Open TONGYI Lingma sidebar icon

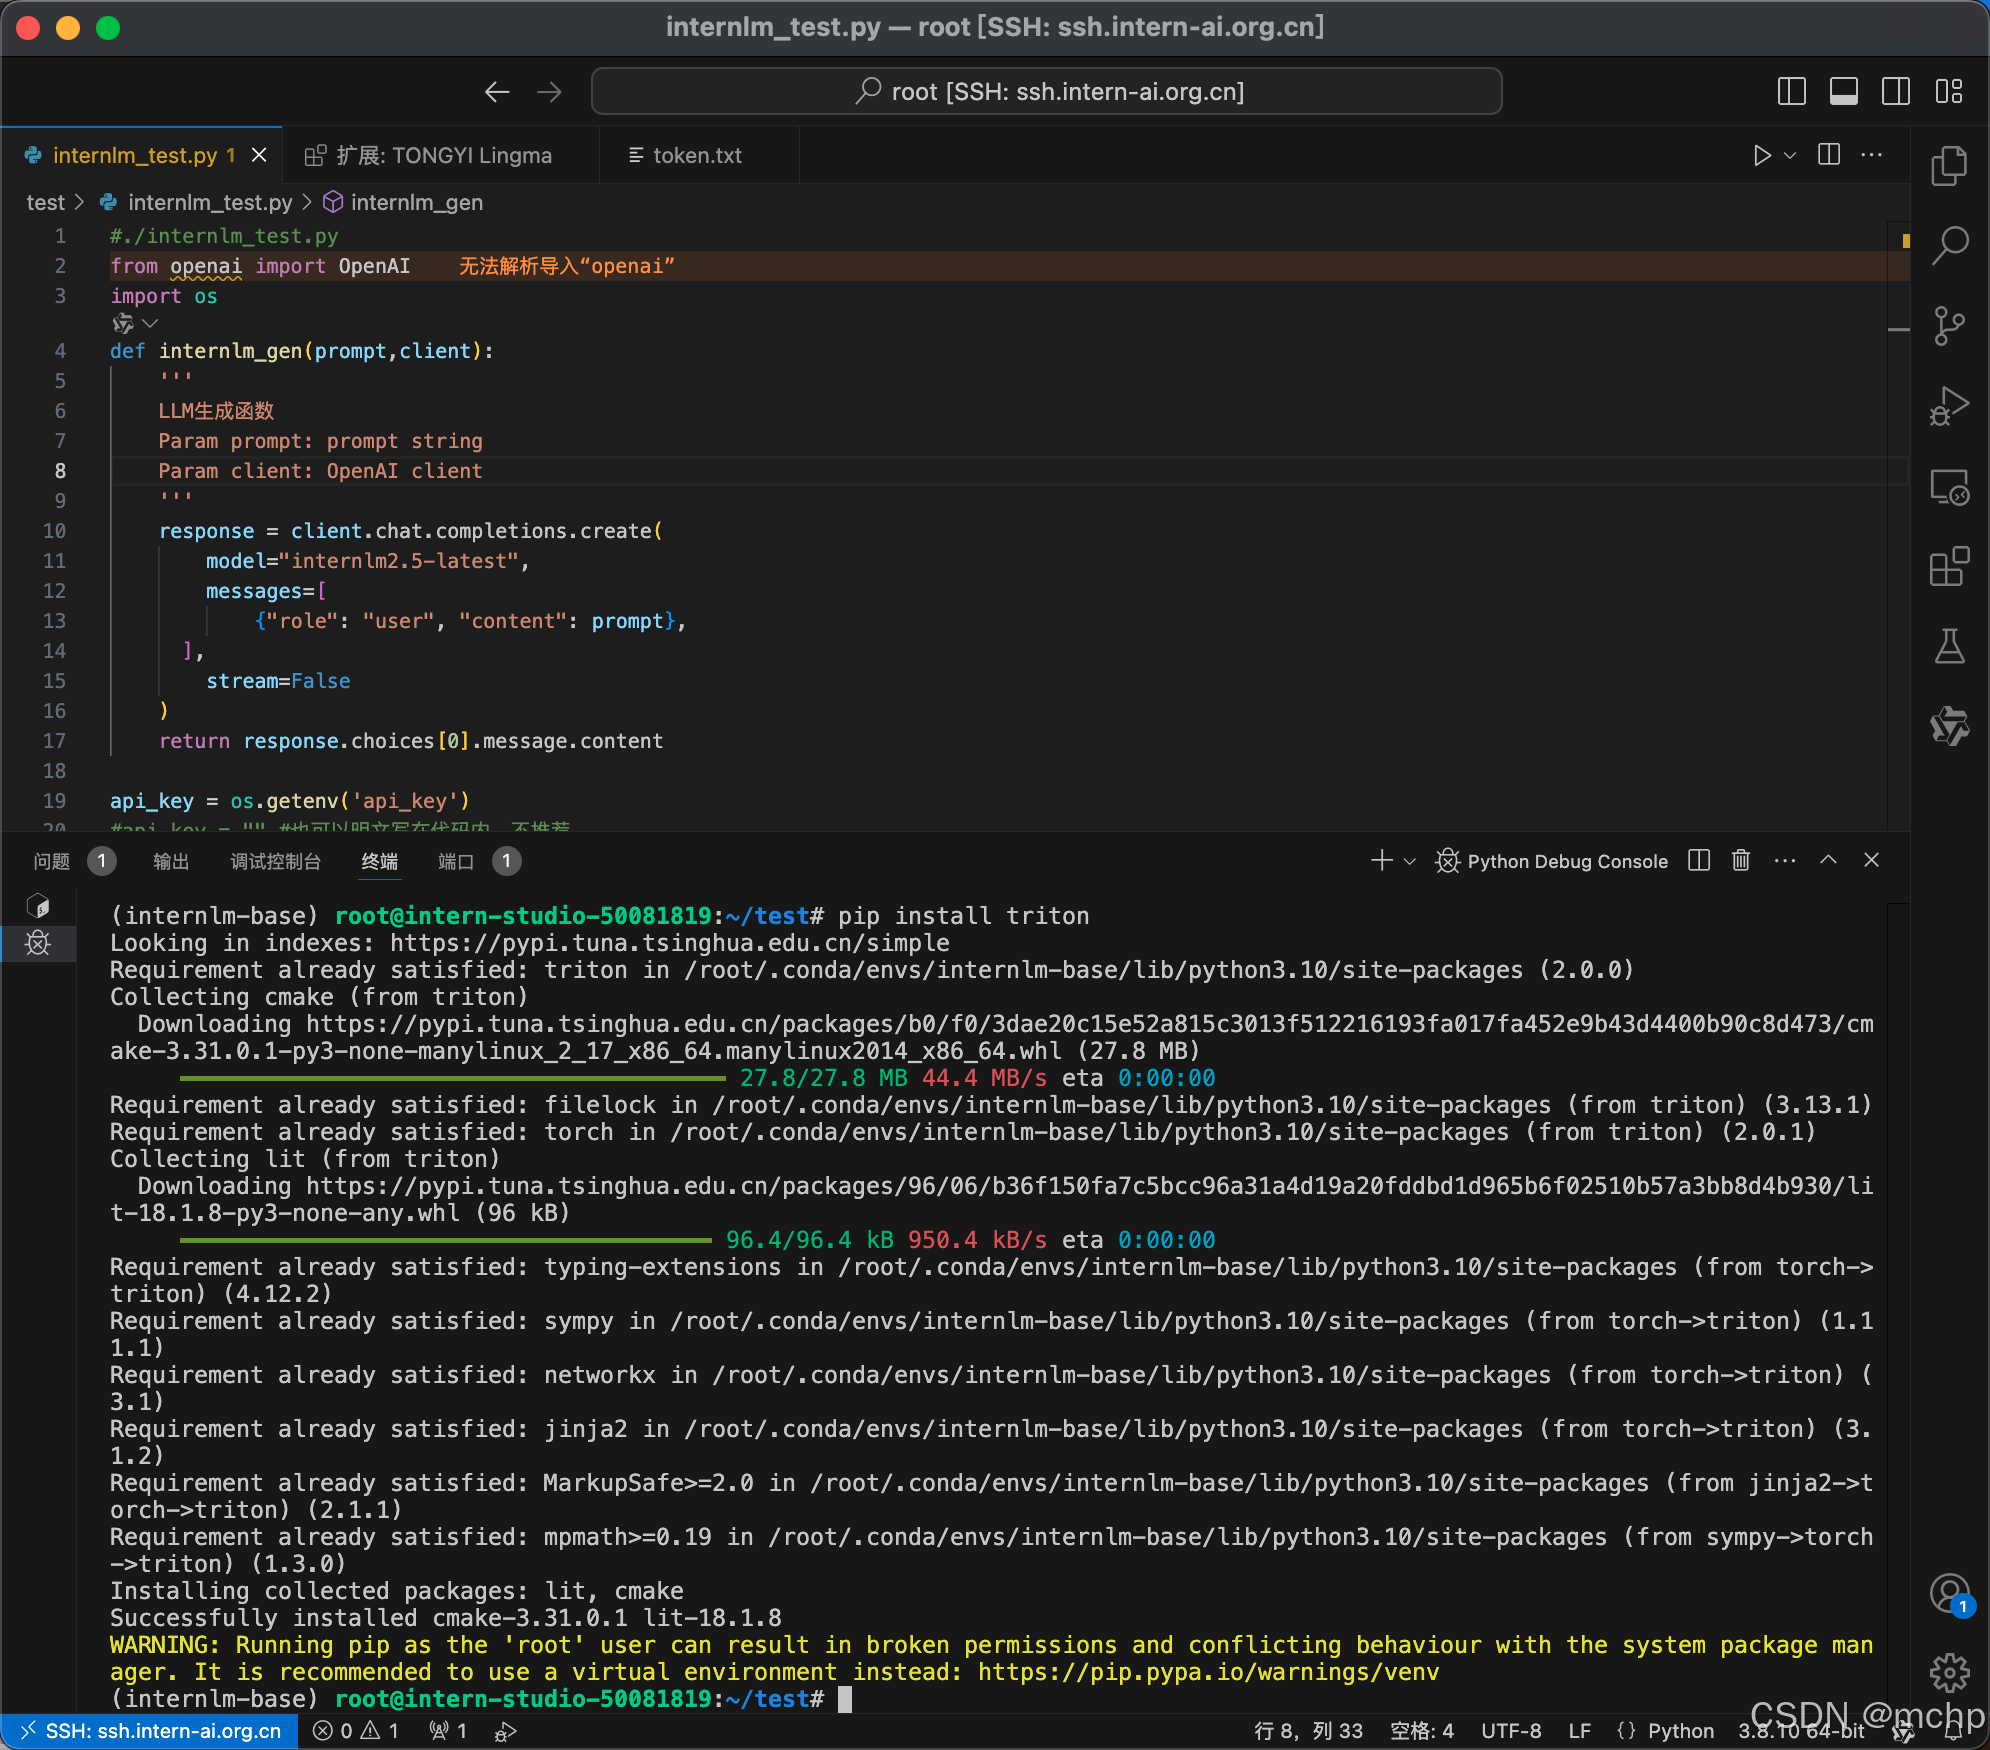tap(1948, 726)
